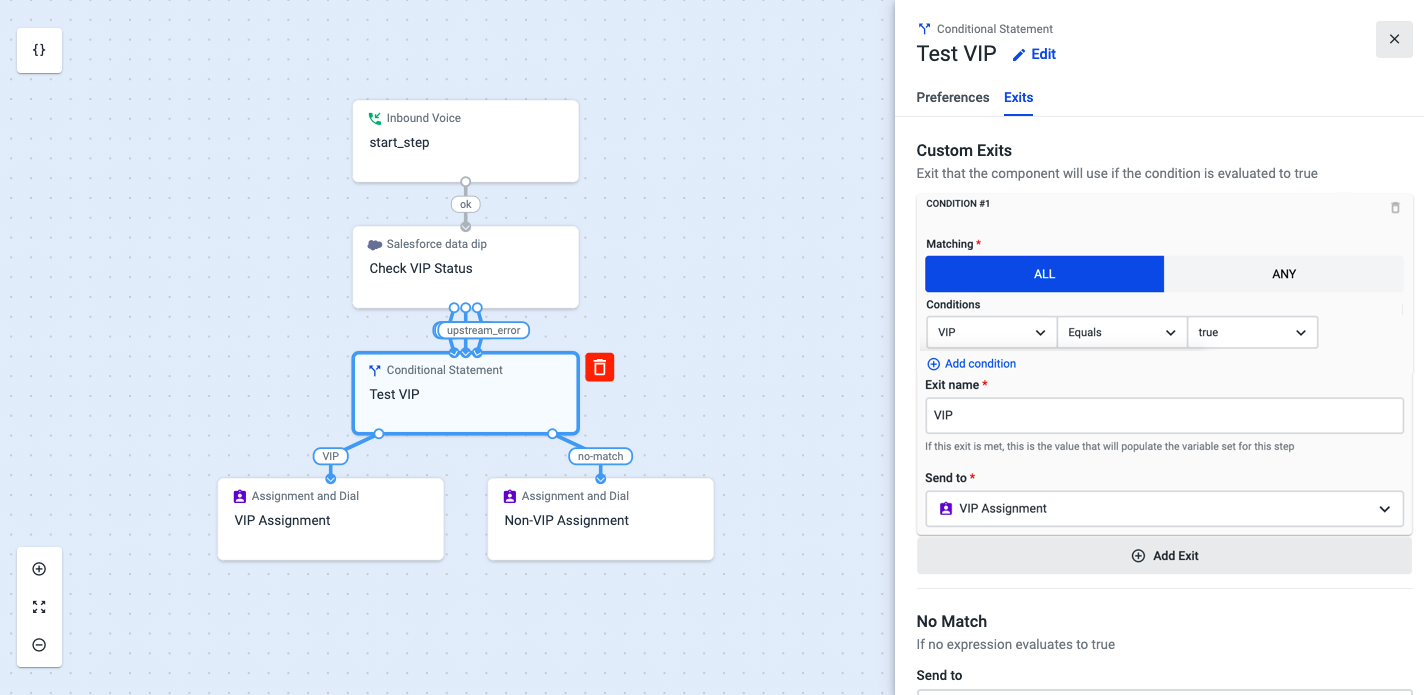Open the Send to VIP Assignment dropdown
The image size is (1424, 695).
click(x=1164, y=508)
